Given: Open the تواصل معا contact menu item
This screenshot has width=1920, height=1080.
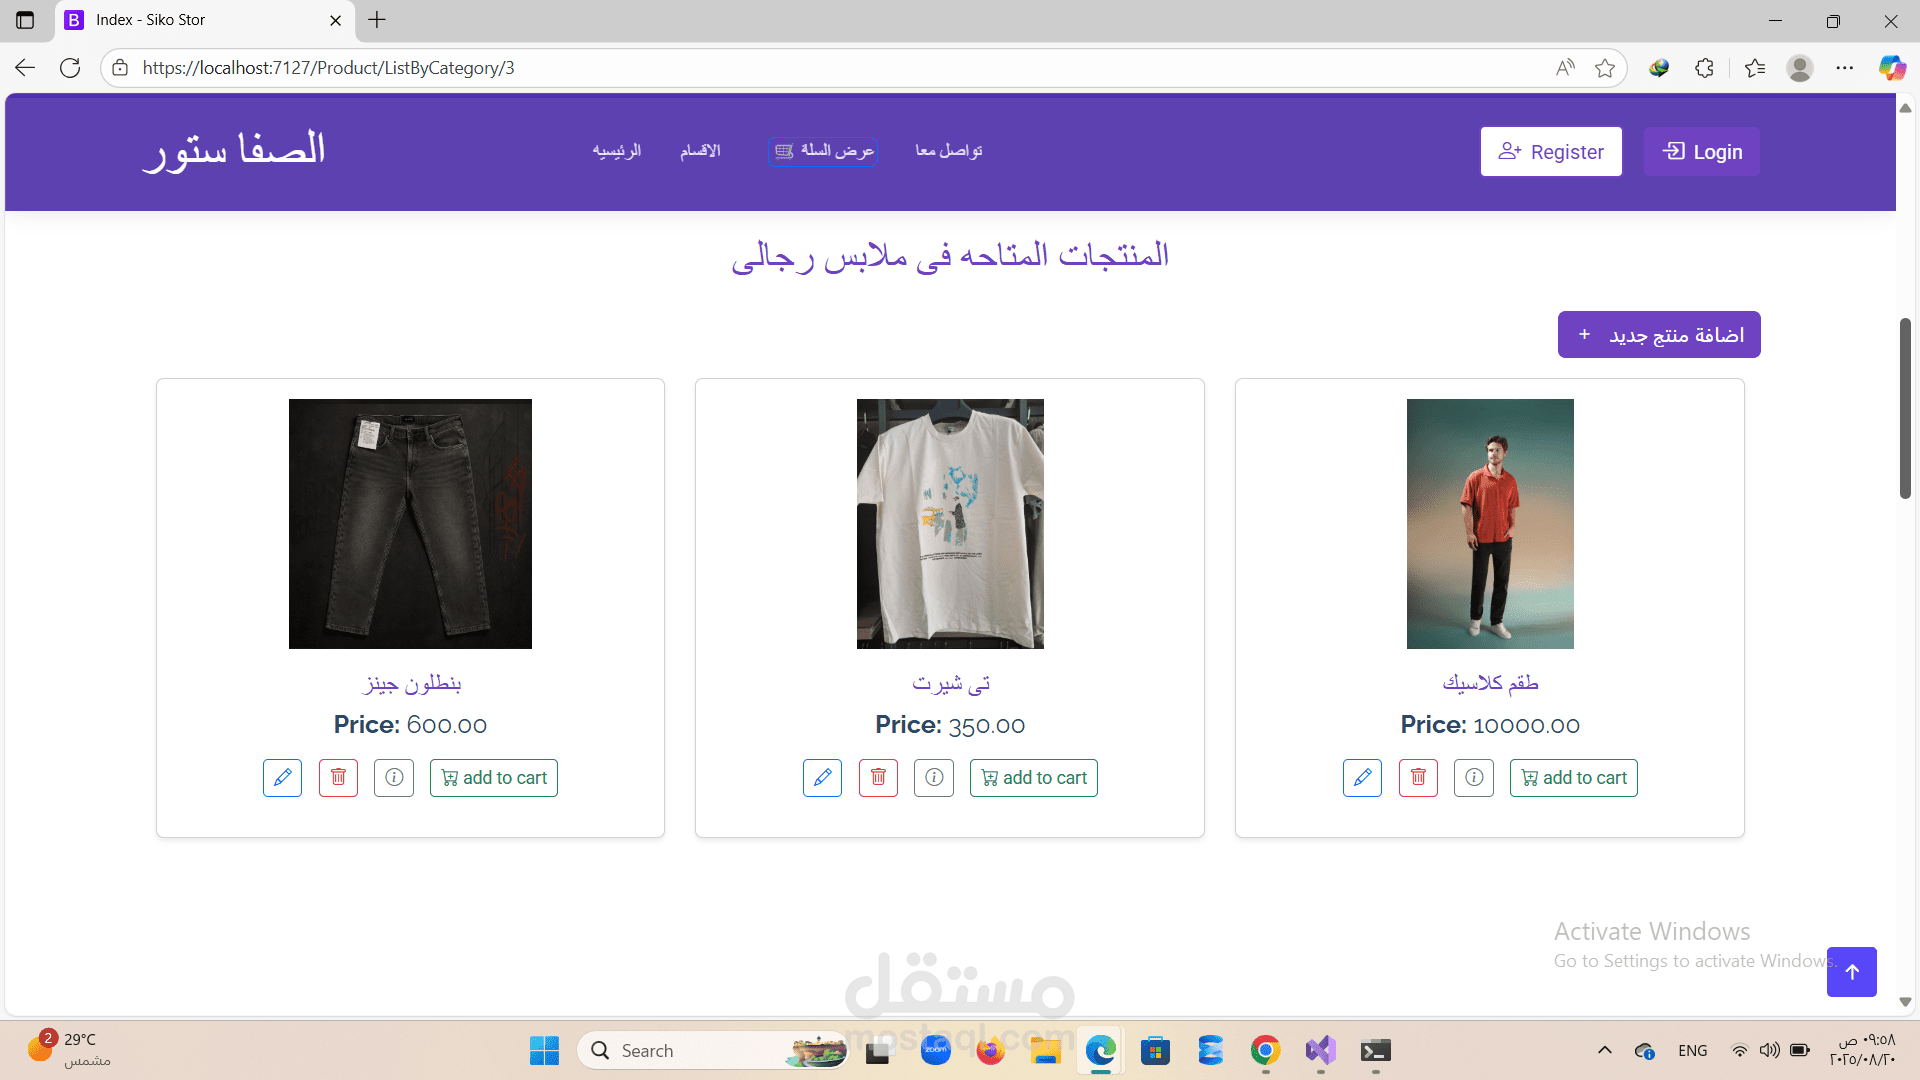Looking at the screenshot, I should point(949,151).
